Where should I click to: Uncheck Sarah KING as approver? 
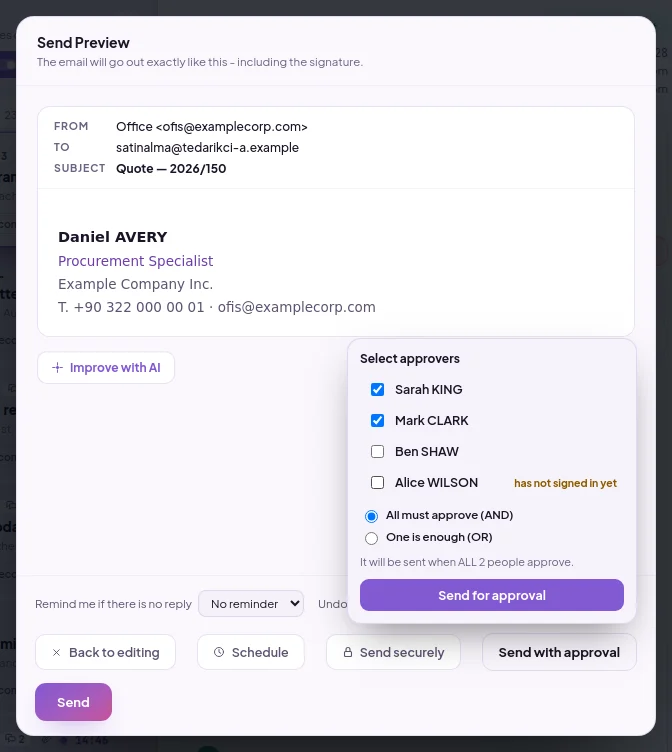[x=377, y=389]
